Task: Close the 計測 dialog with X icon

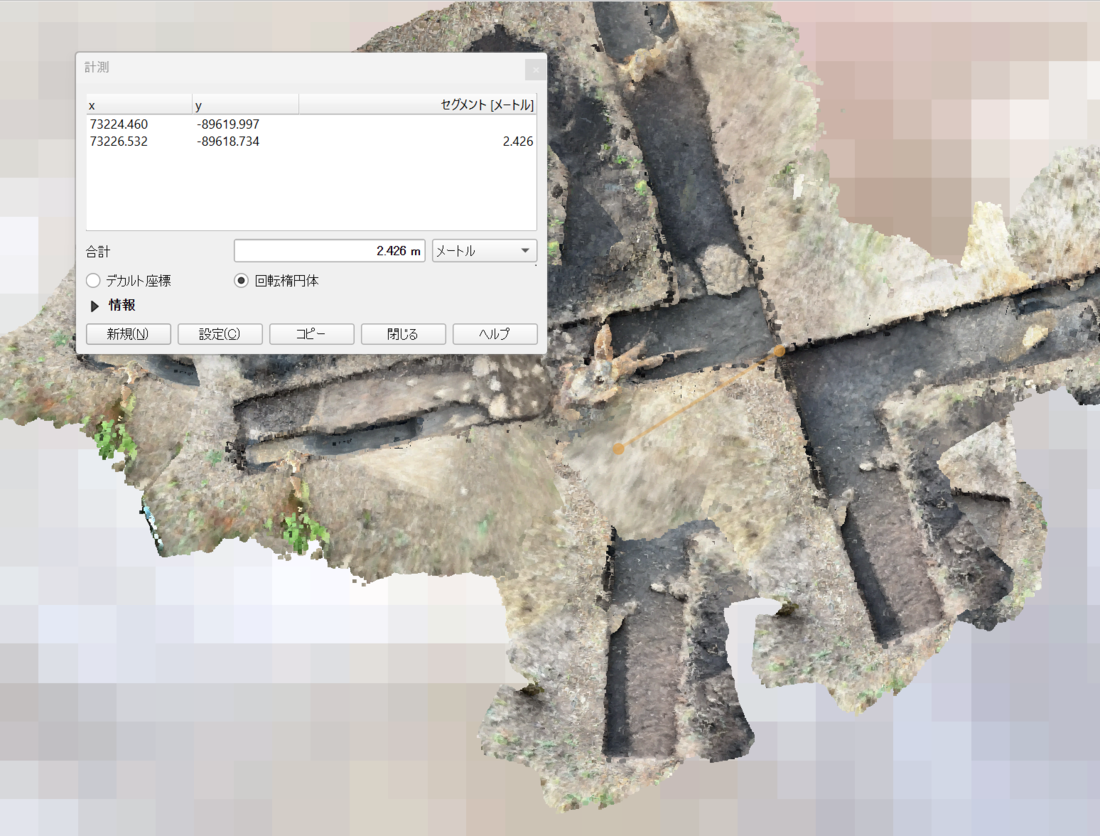Action: coord(535,69)
